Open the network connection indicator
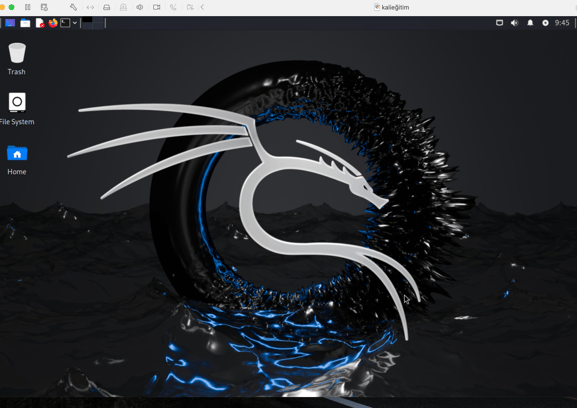 (x=499, y=23)
